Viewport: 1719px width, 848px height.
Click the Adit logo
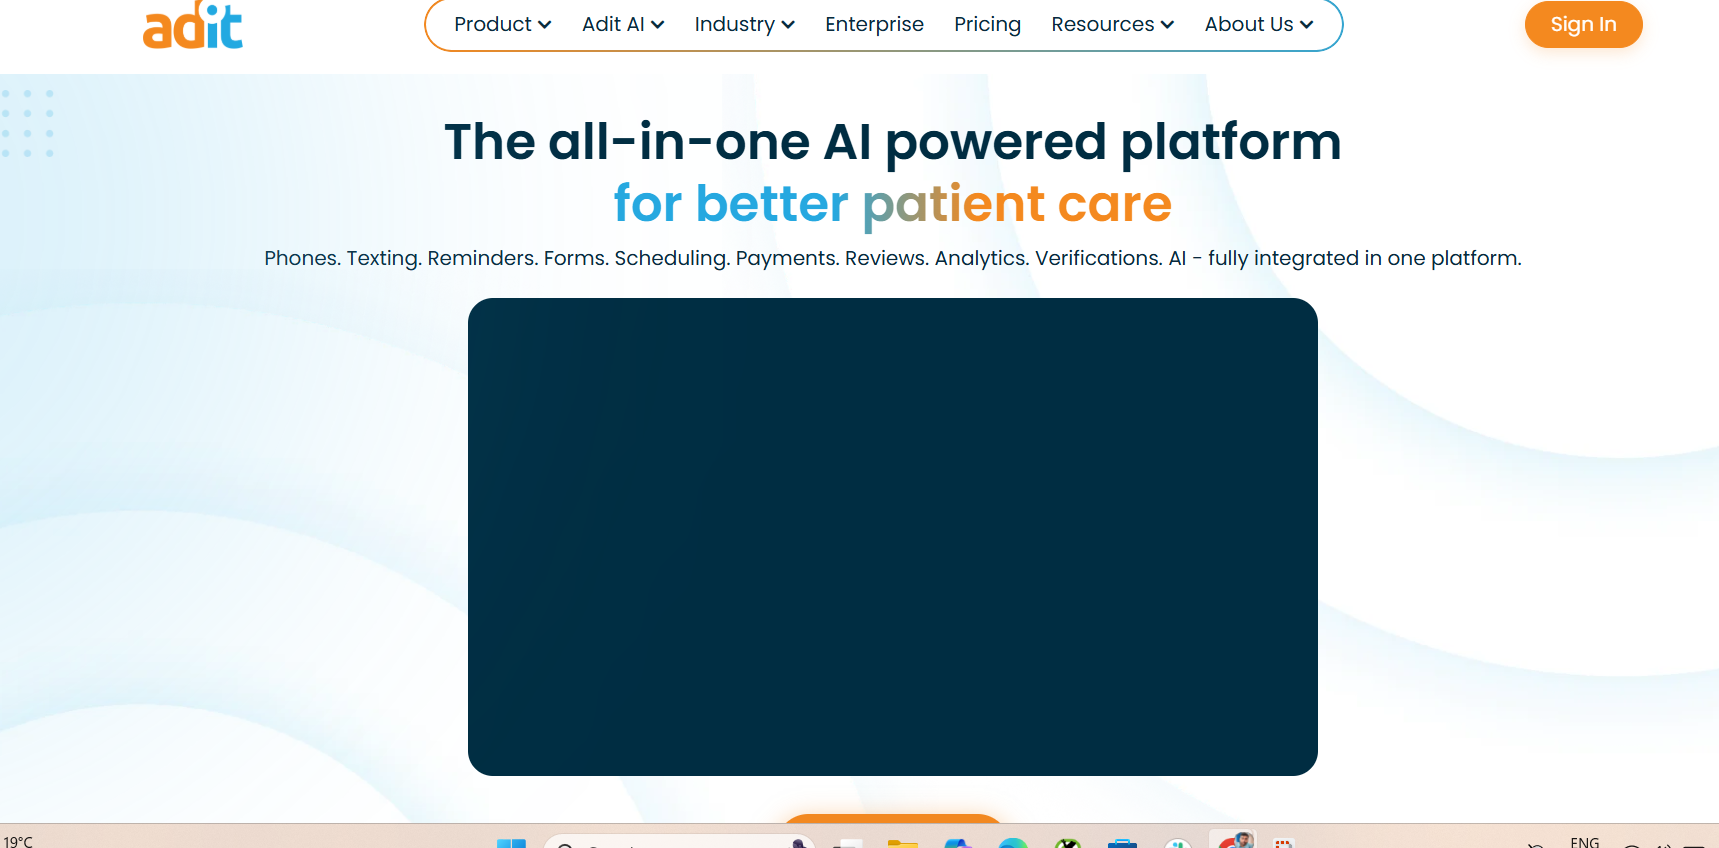(193, 25)
